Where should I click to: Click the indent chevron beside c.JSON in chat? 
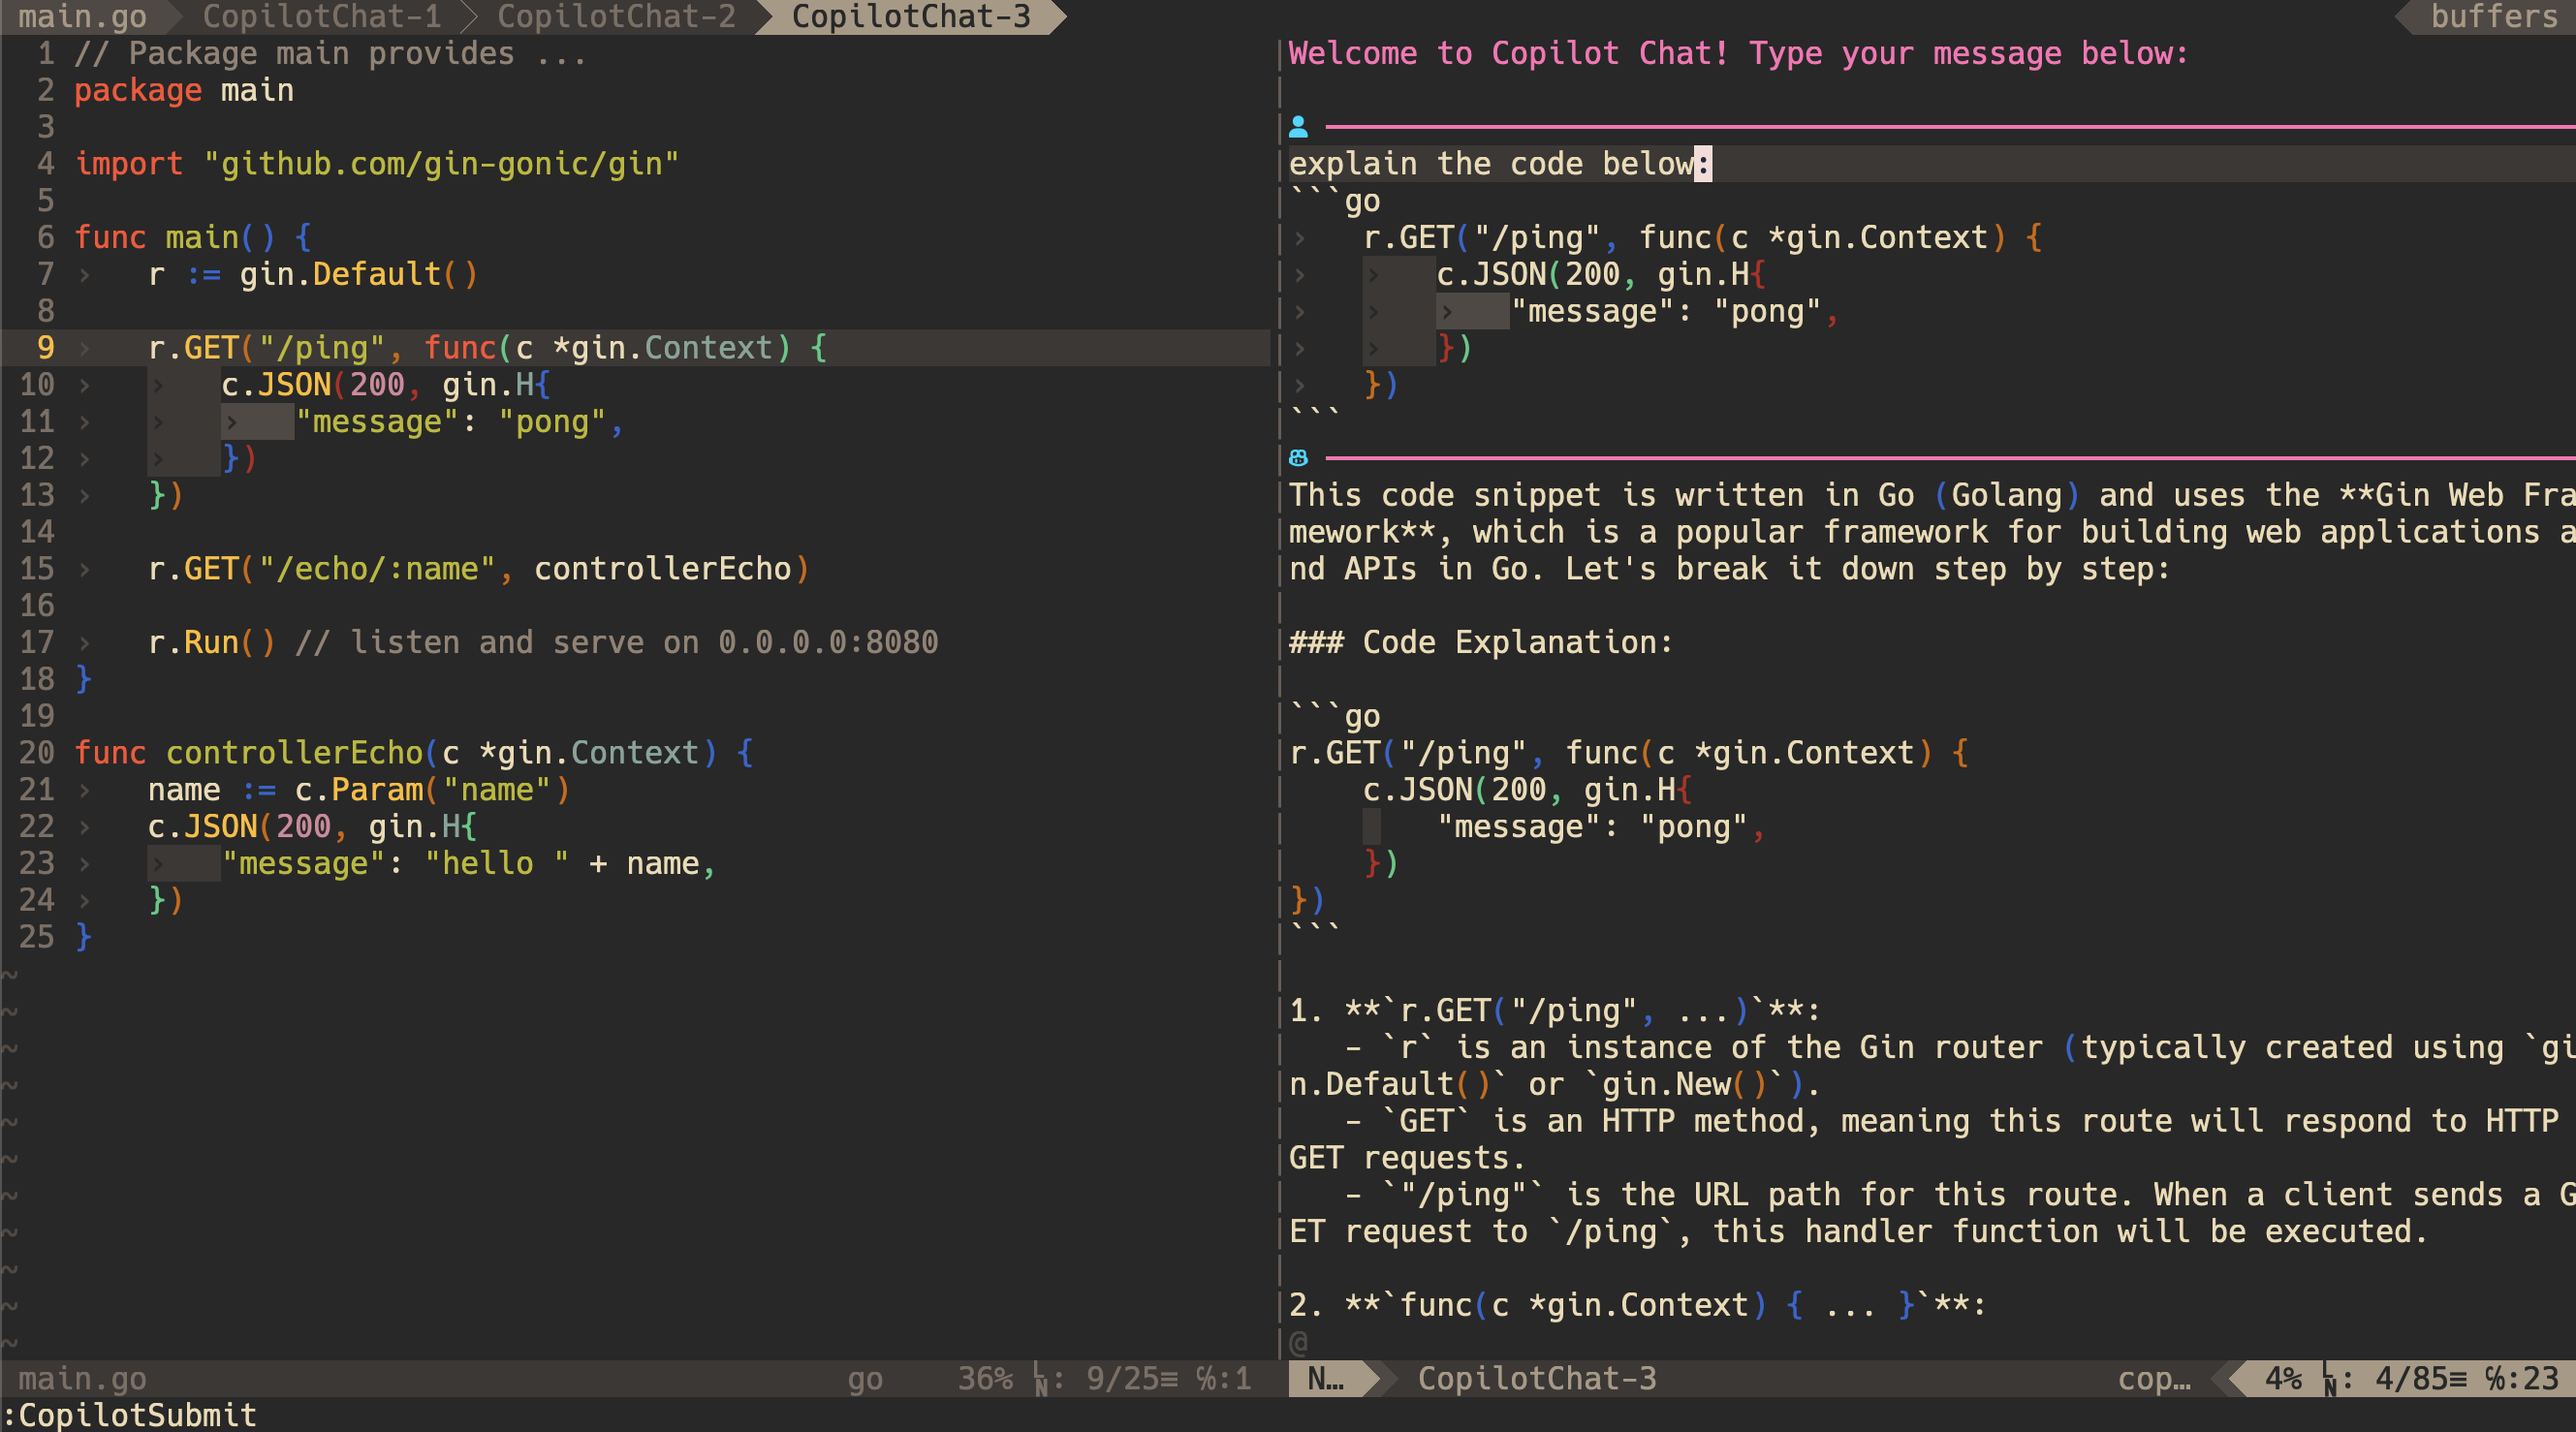(1374, 274)
